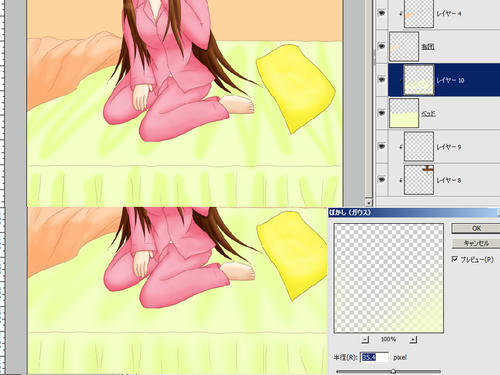
Task: Select the layer named ベッド
Action: click(429, 113)
